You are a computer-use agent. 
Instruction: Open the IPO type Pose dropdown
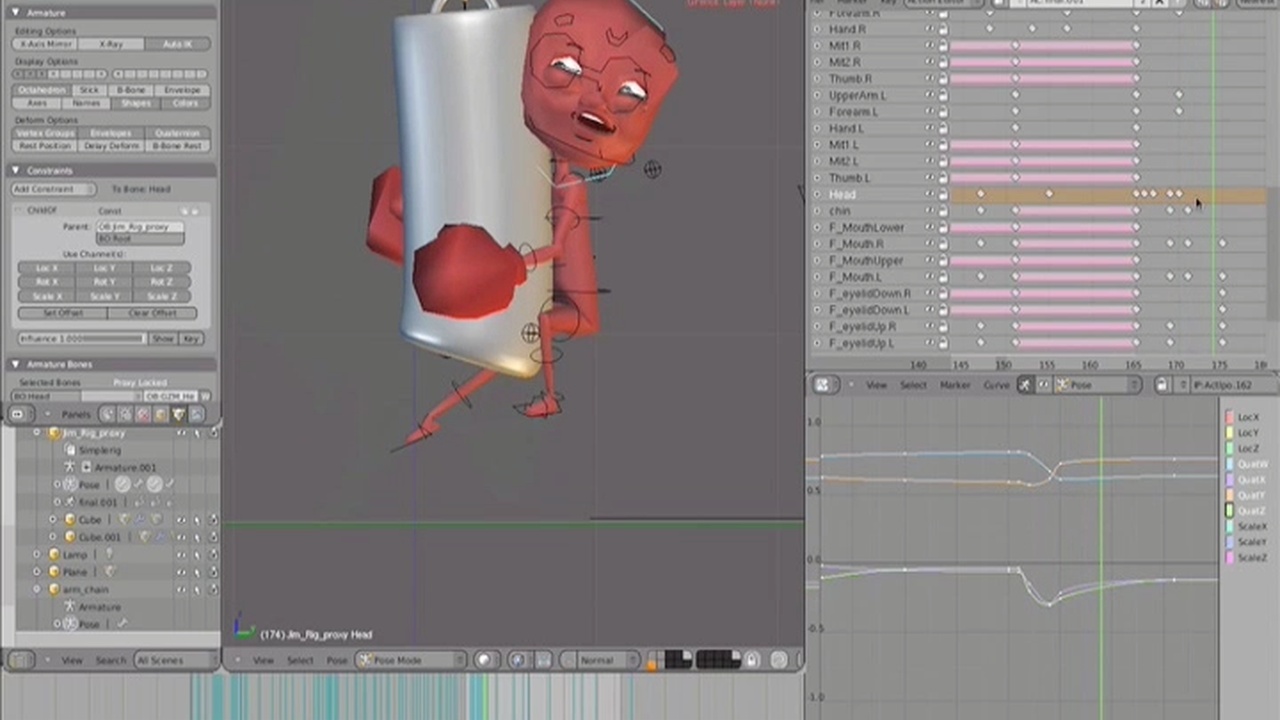click(x=1095, y=385)
